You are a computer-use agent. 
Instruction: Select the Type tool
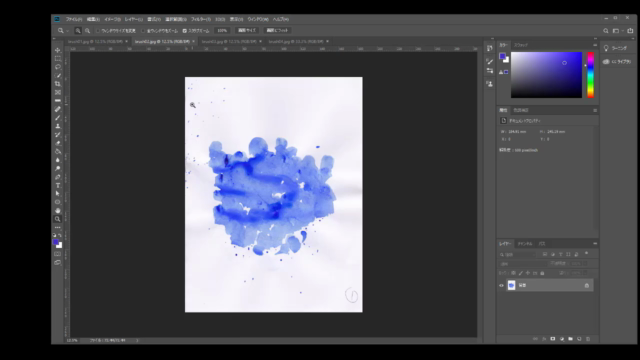(x=58, y=186)
